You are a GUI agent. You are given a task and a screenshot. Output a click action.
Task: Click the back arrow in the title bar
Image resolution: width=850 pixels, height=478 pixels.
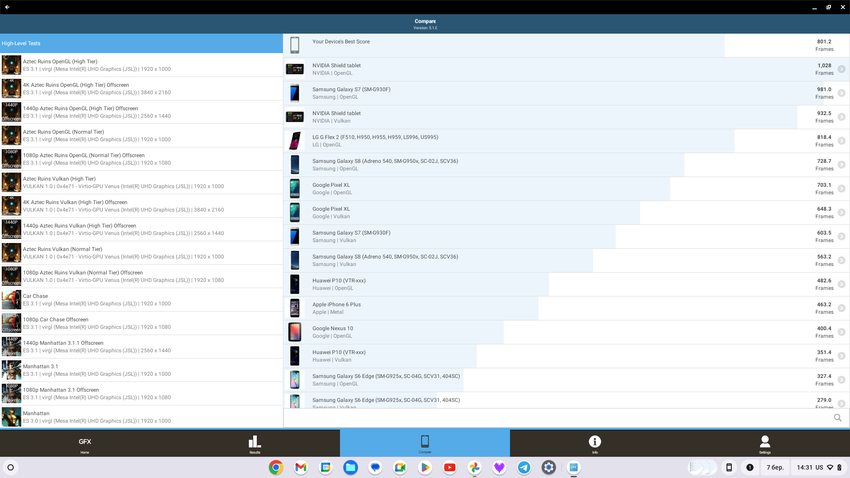point(7,7)
